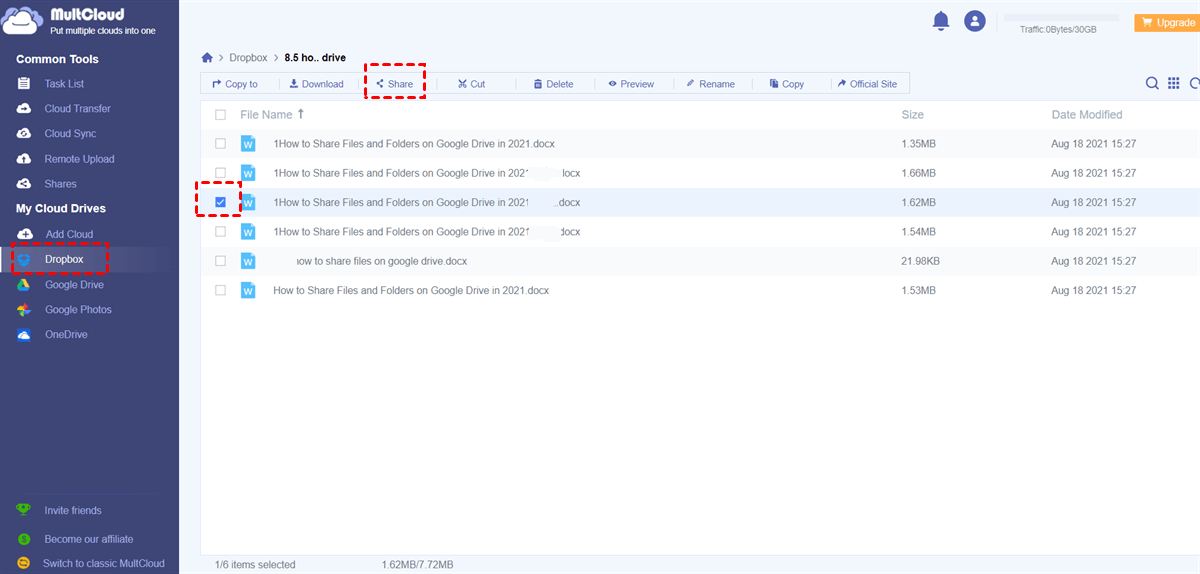Cut the selected file
Viewport: 1200px width, 574px height.
[471, 84]
